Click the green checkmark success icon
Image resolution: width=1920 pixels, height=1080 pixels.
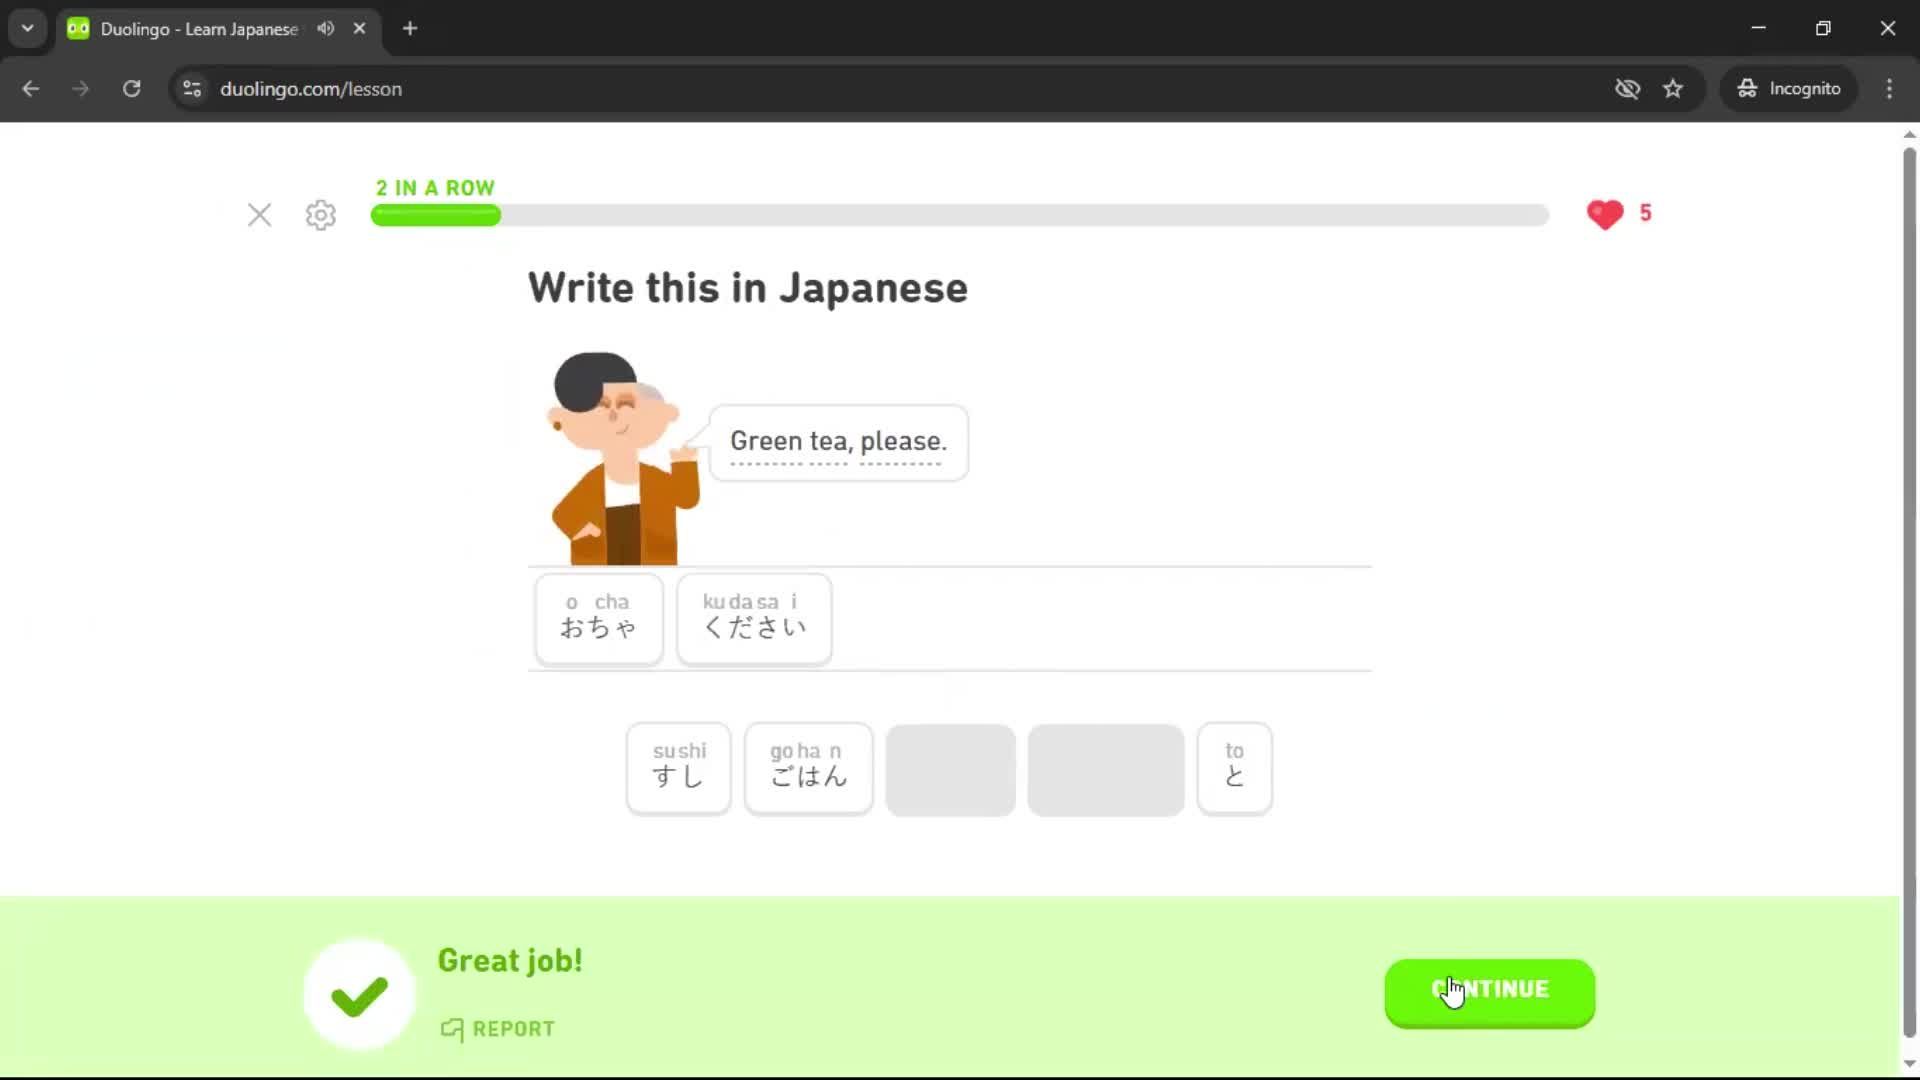[357, 992]
